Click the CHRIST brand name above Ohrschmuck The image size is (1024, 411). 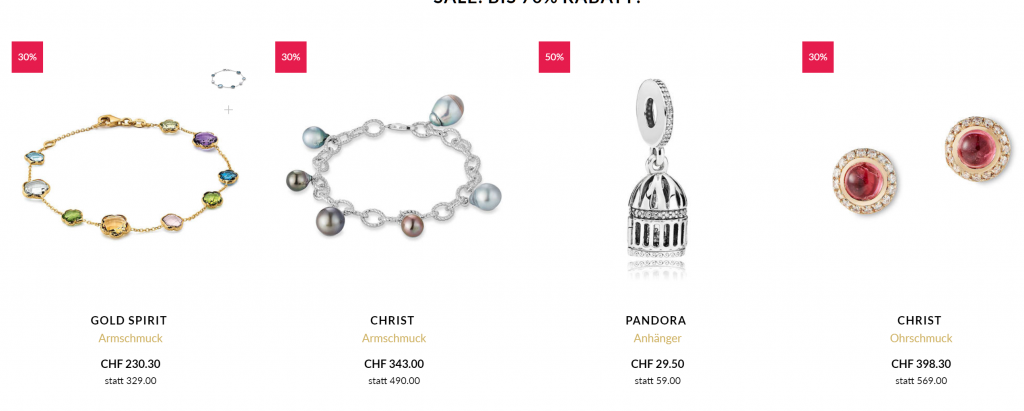pos(920,320)
